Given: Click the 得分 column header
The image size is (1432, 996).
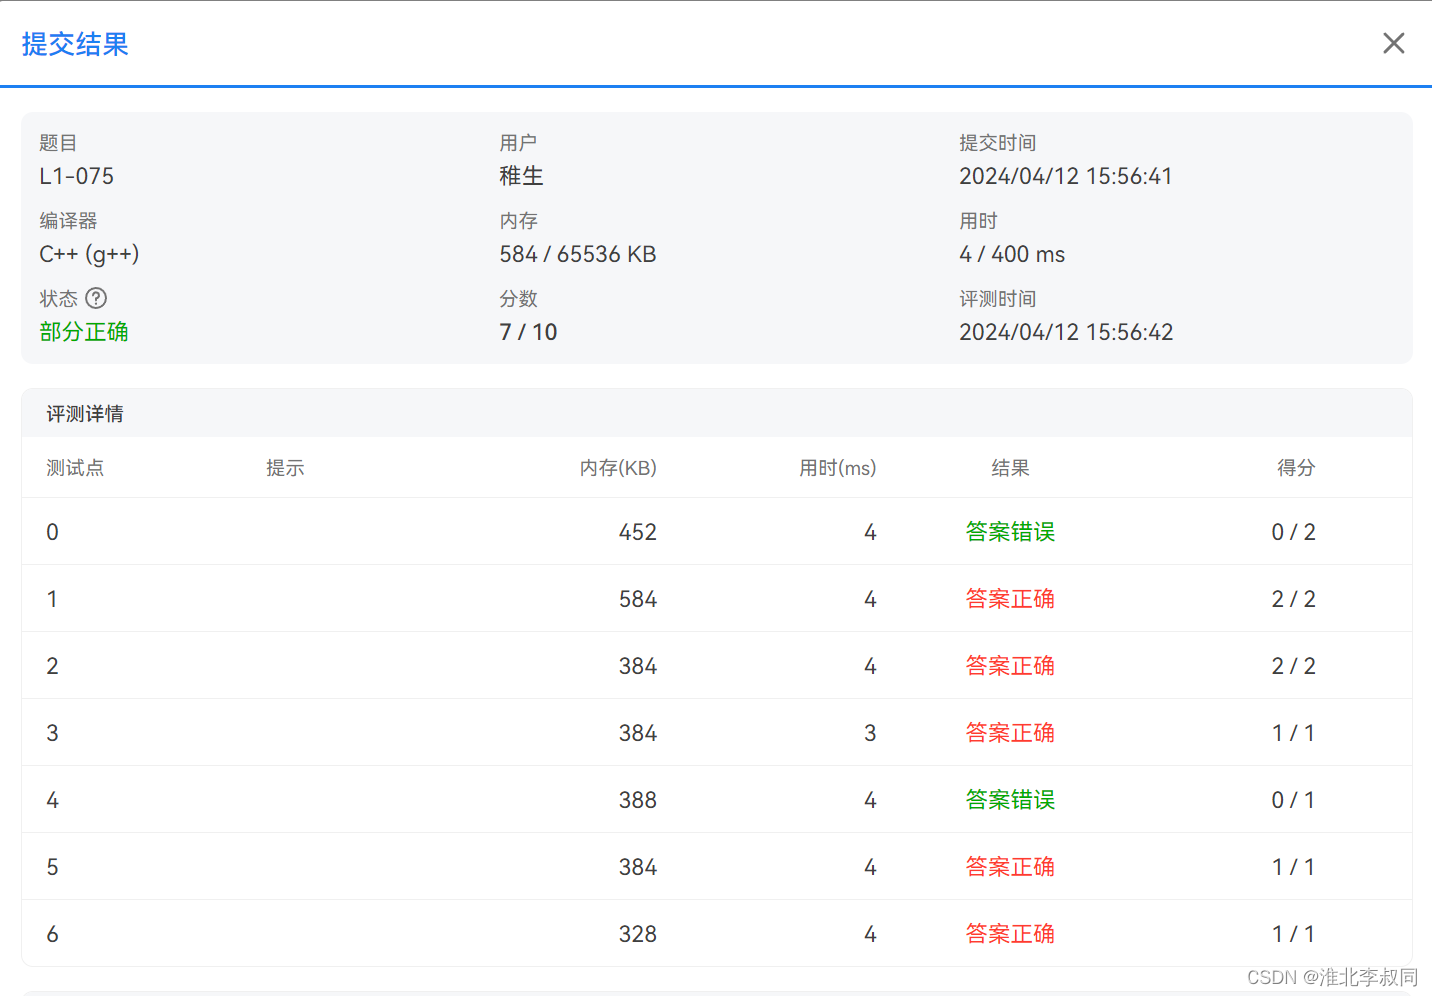Looking at the screenshot, I should pos(1296,467).
